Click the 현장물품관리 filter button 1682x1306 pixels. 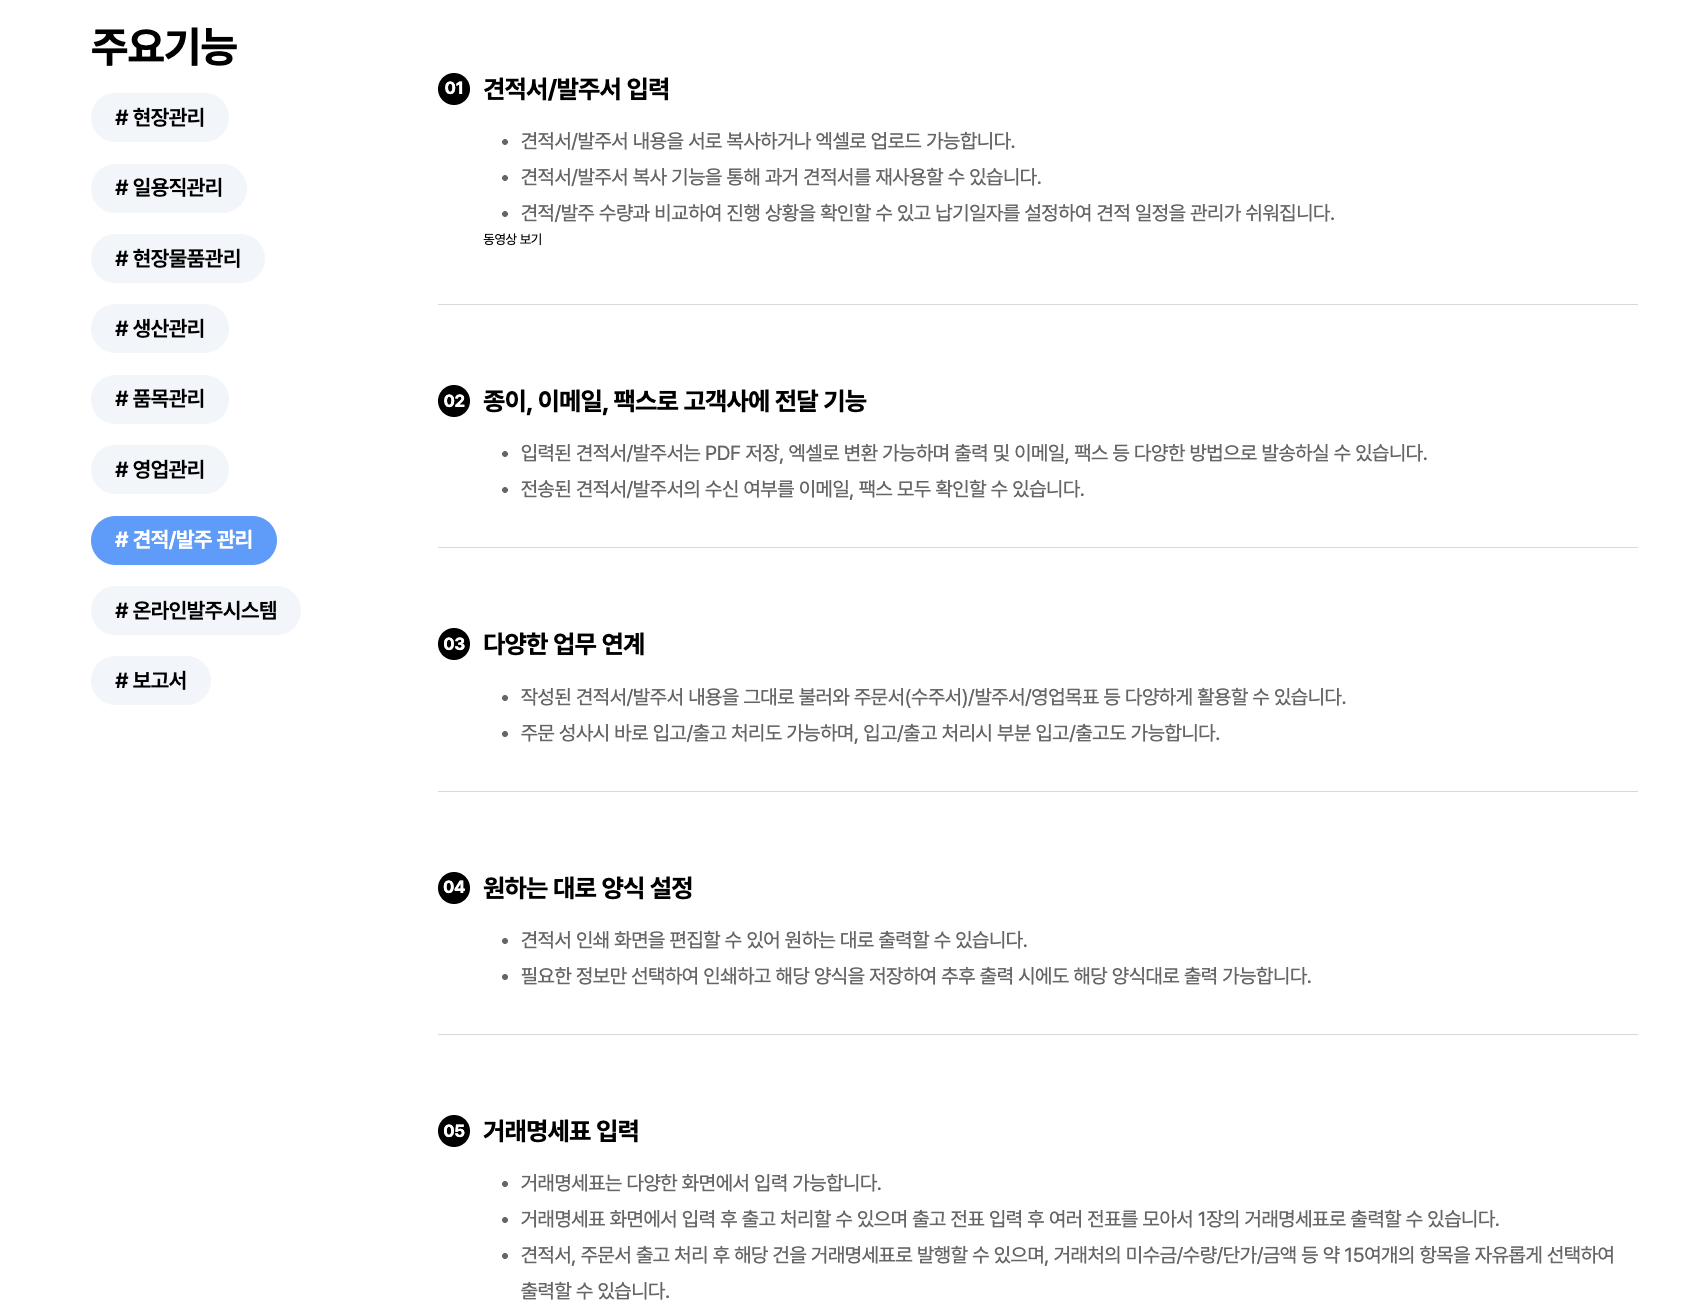pyautogui.click(x=178, y=258)
